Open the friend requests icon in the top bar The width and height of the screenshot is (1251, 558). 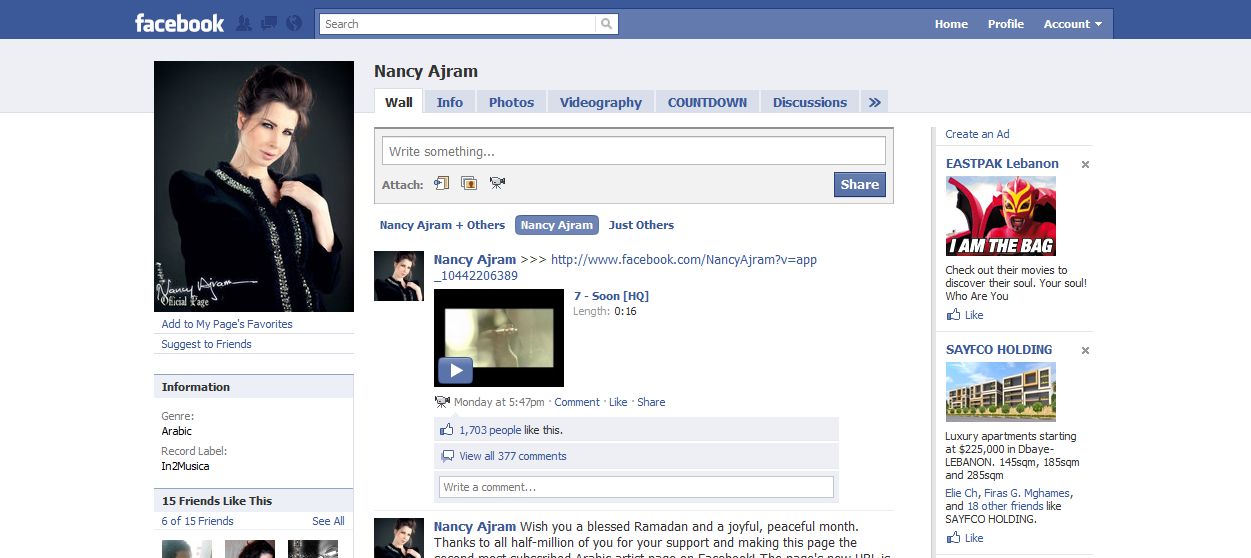point(244,23)
